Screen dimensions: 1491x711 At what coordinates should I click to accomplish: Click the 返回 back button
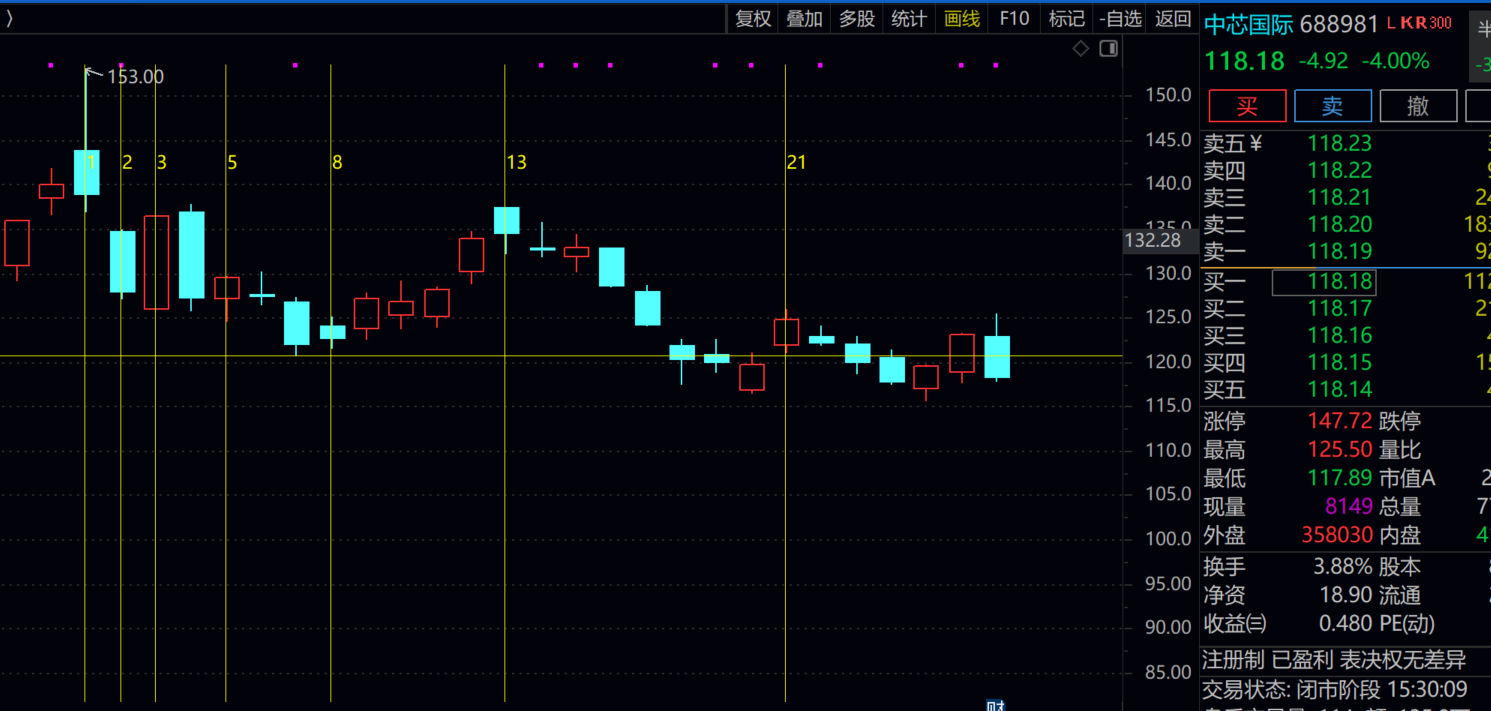[1173, 19]
